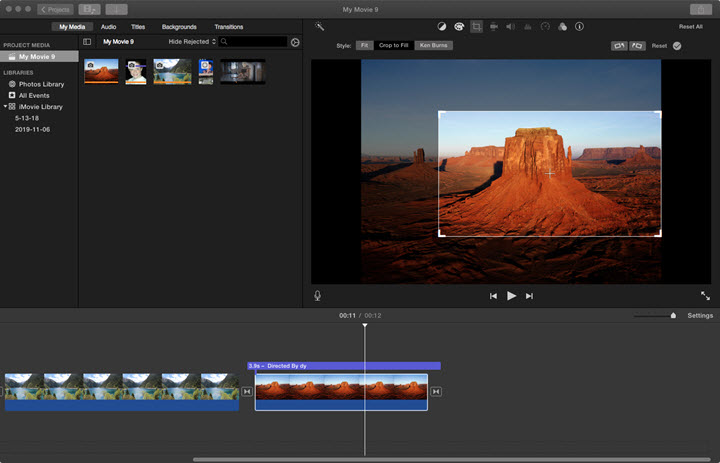Select the Ken Burns crop style
The width and height of the screenshot is (720, 463).
tap(433, 46)
